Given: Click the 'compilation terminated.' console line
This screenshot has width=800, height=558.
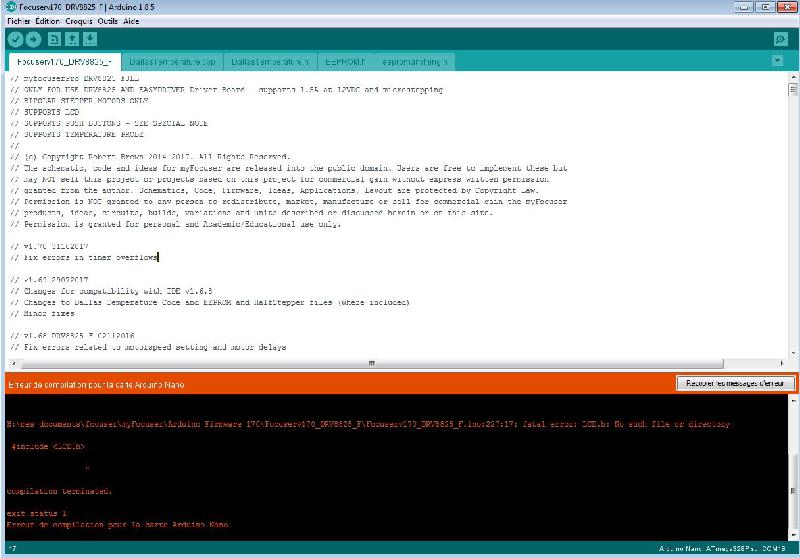Looking at the screenshot, I should coord(59,491).
